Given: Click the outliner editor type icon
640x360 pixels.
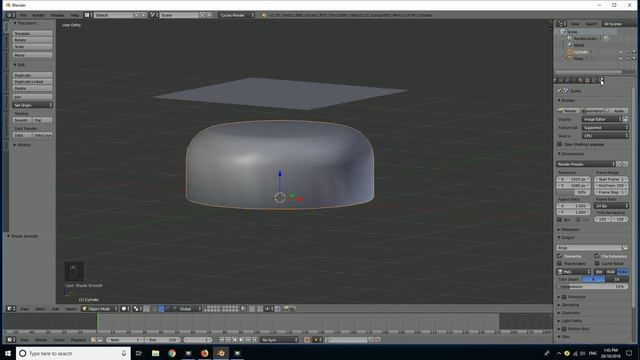Looking at the screenshot, I should click(562, 24).
